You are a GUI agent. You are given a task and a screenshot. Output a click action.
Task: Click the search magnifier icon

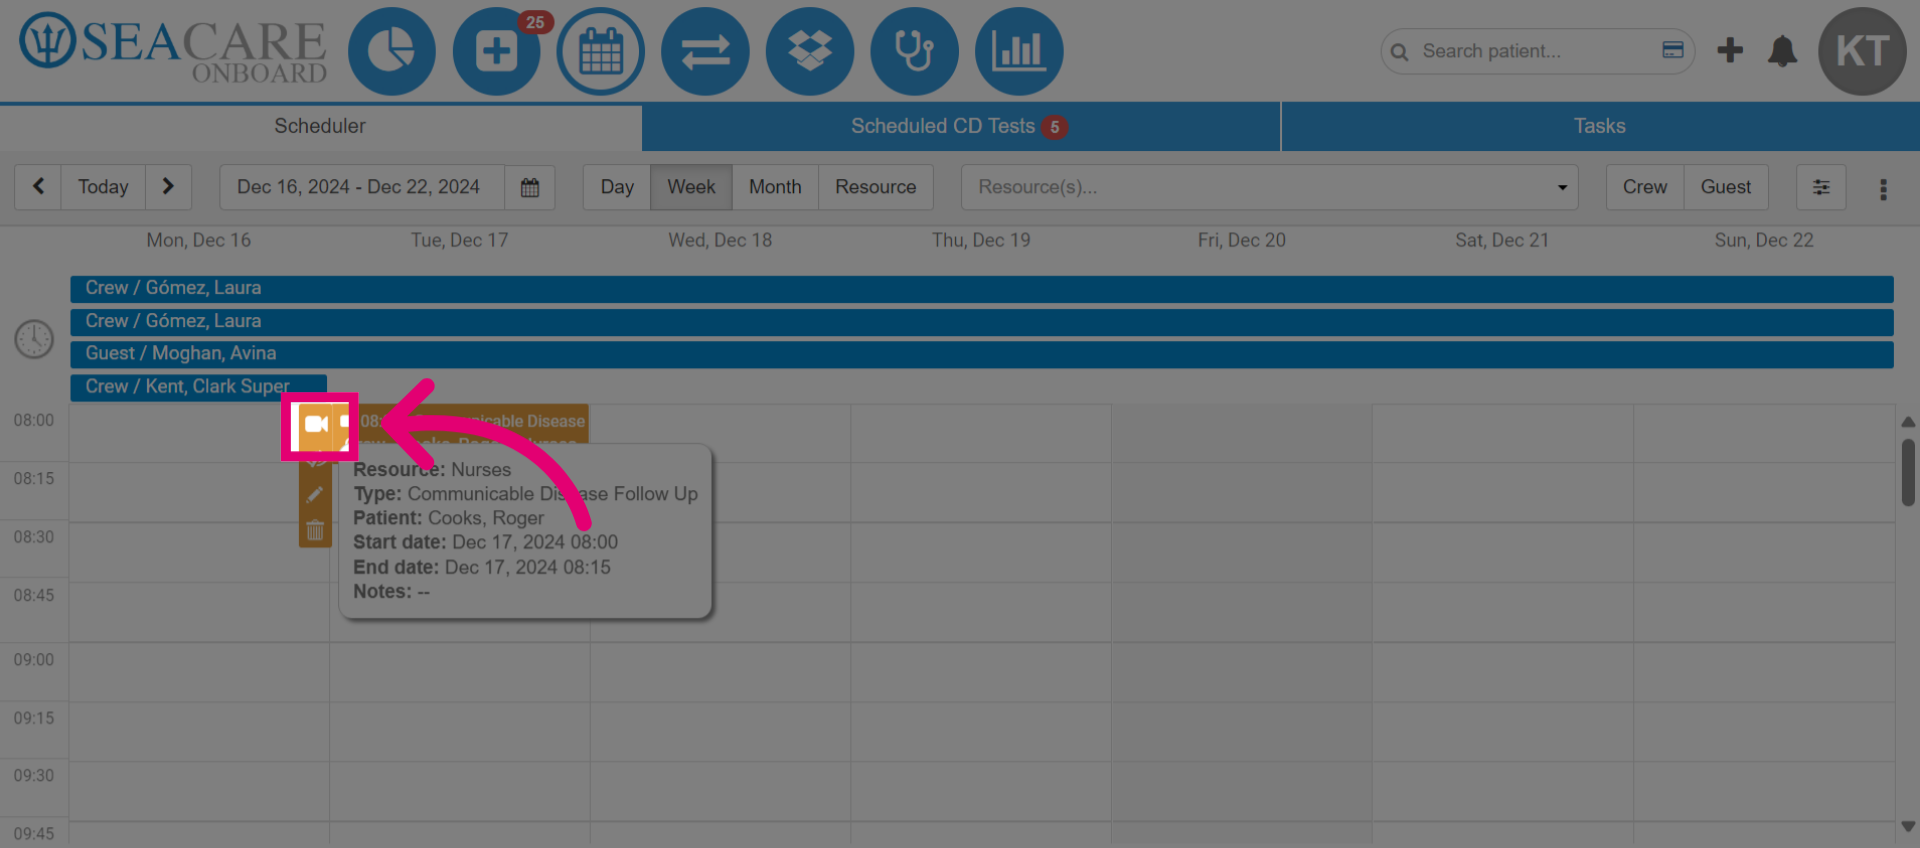1400,52
